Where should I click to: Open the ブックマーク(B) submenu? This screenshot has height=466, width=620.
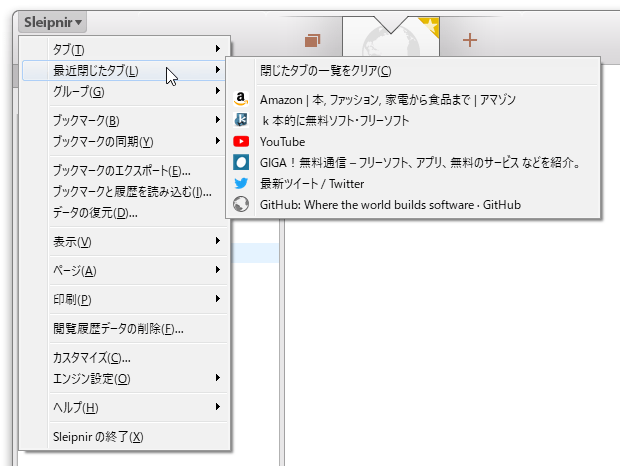tap(125, 120)
